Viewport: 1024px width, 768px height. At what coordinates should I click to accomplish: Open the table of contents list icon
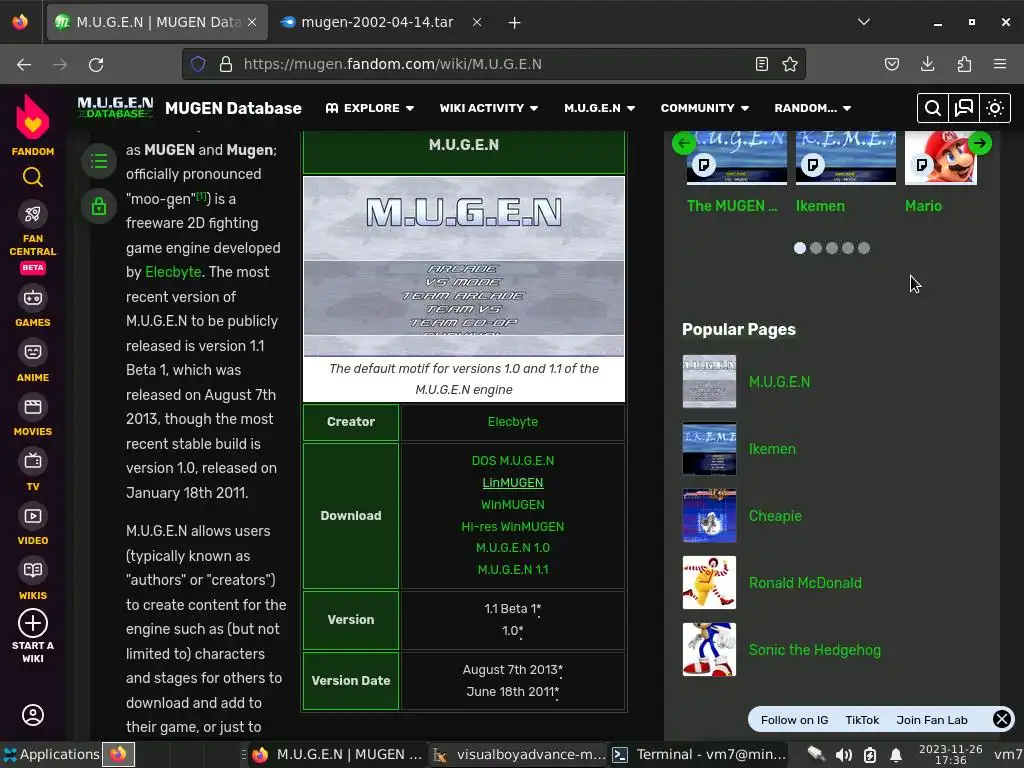[99, 161]
